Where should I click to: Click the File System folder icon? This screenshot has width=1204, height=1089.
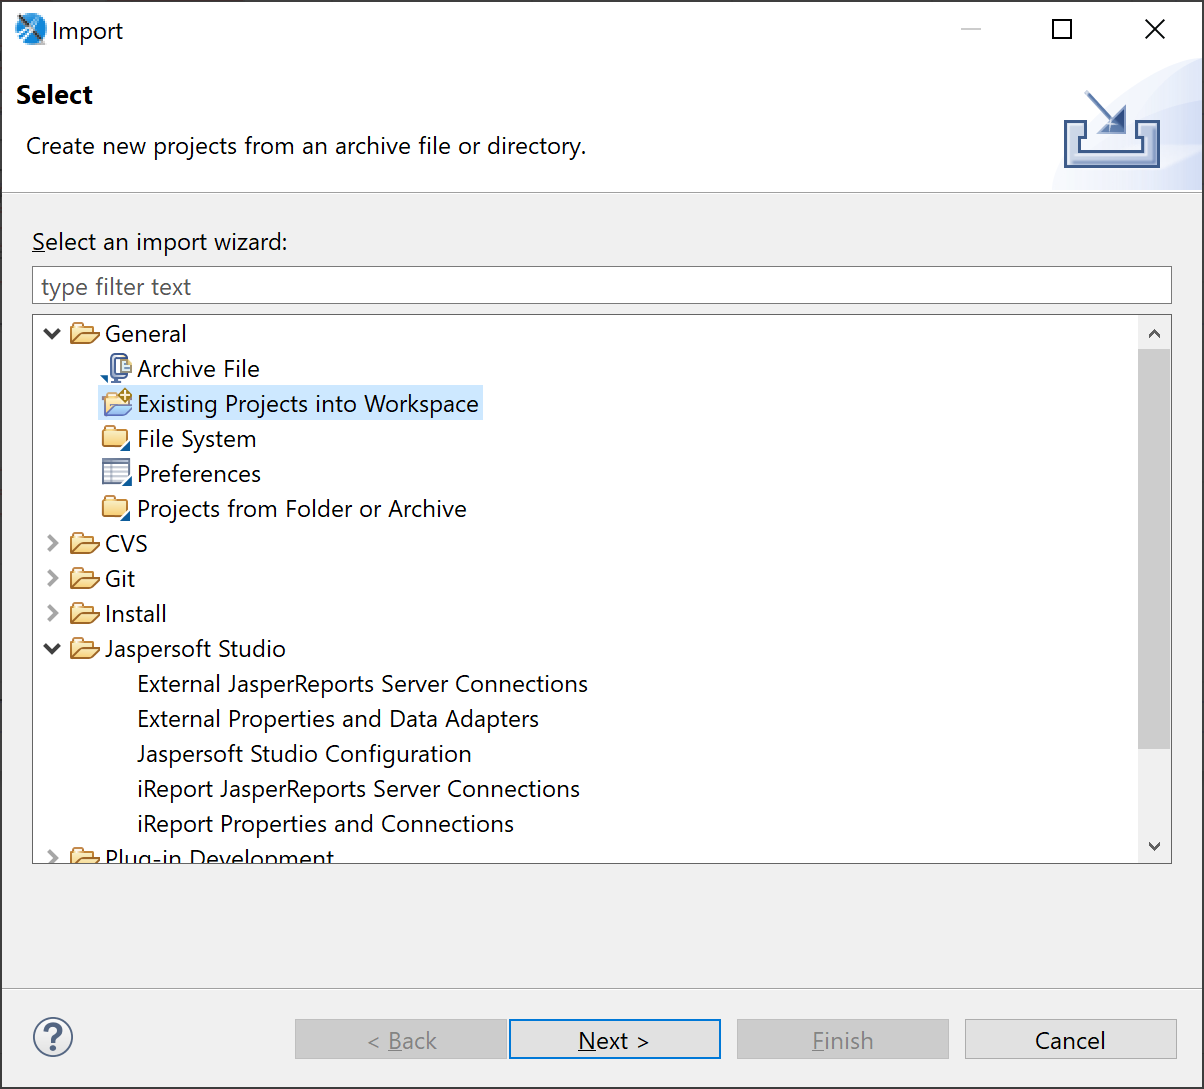(x=116, y=438)
